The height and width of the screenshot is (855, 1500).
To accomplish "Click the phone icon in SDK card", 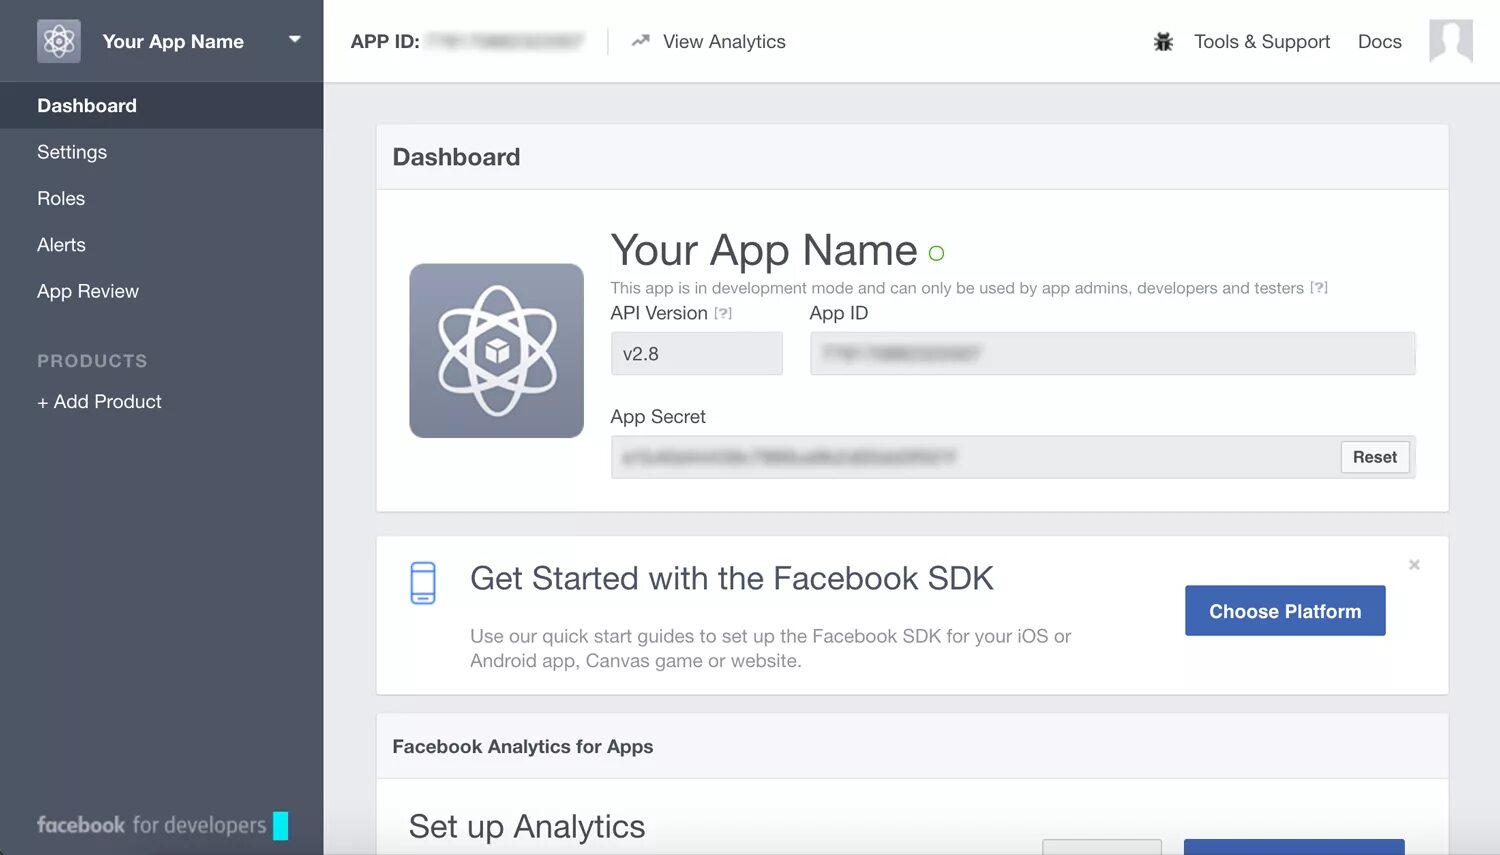I will tap(423, 583).
